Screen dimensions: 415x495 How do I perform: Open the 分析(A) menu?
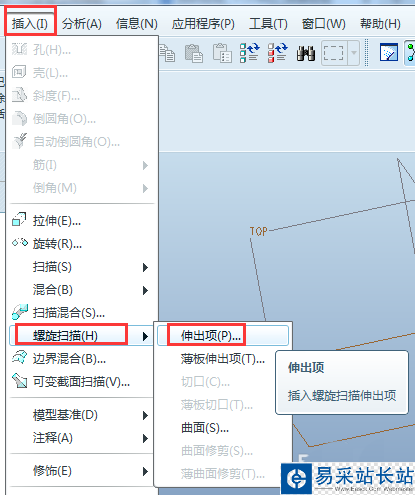coord(82,24)
